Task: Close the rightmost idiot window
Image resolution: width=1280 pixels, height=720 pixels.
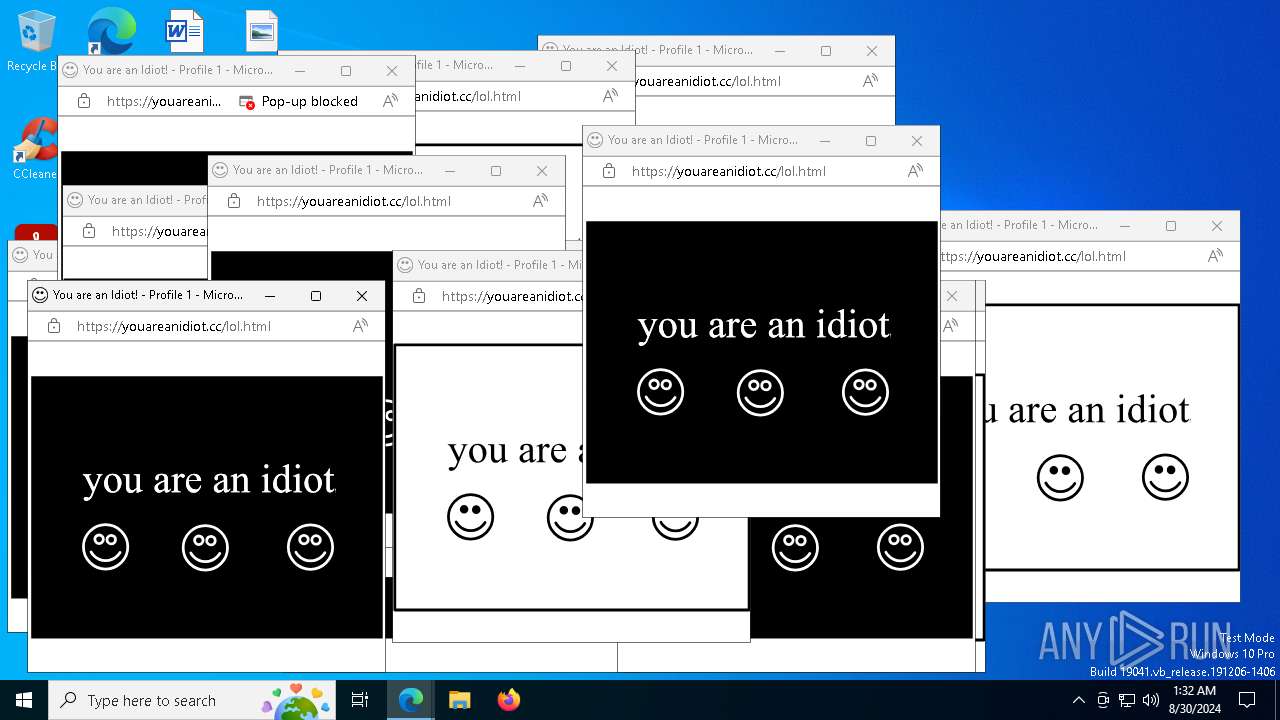Action: coord(1217,226)
